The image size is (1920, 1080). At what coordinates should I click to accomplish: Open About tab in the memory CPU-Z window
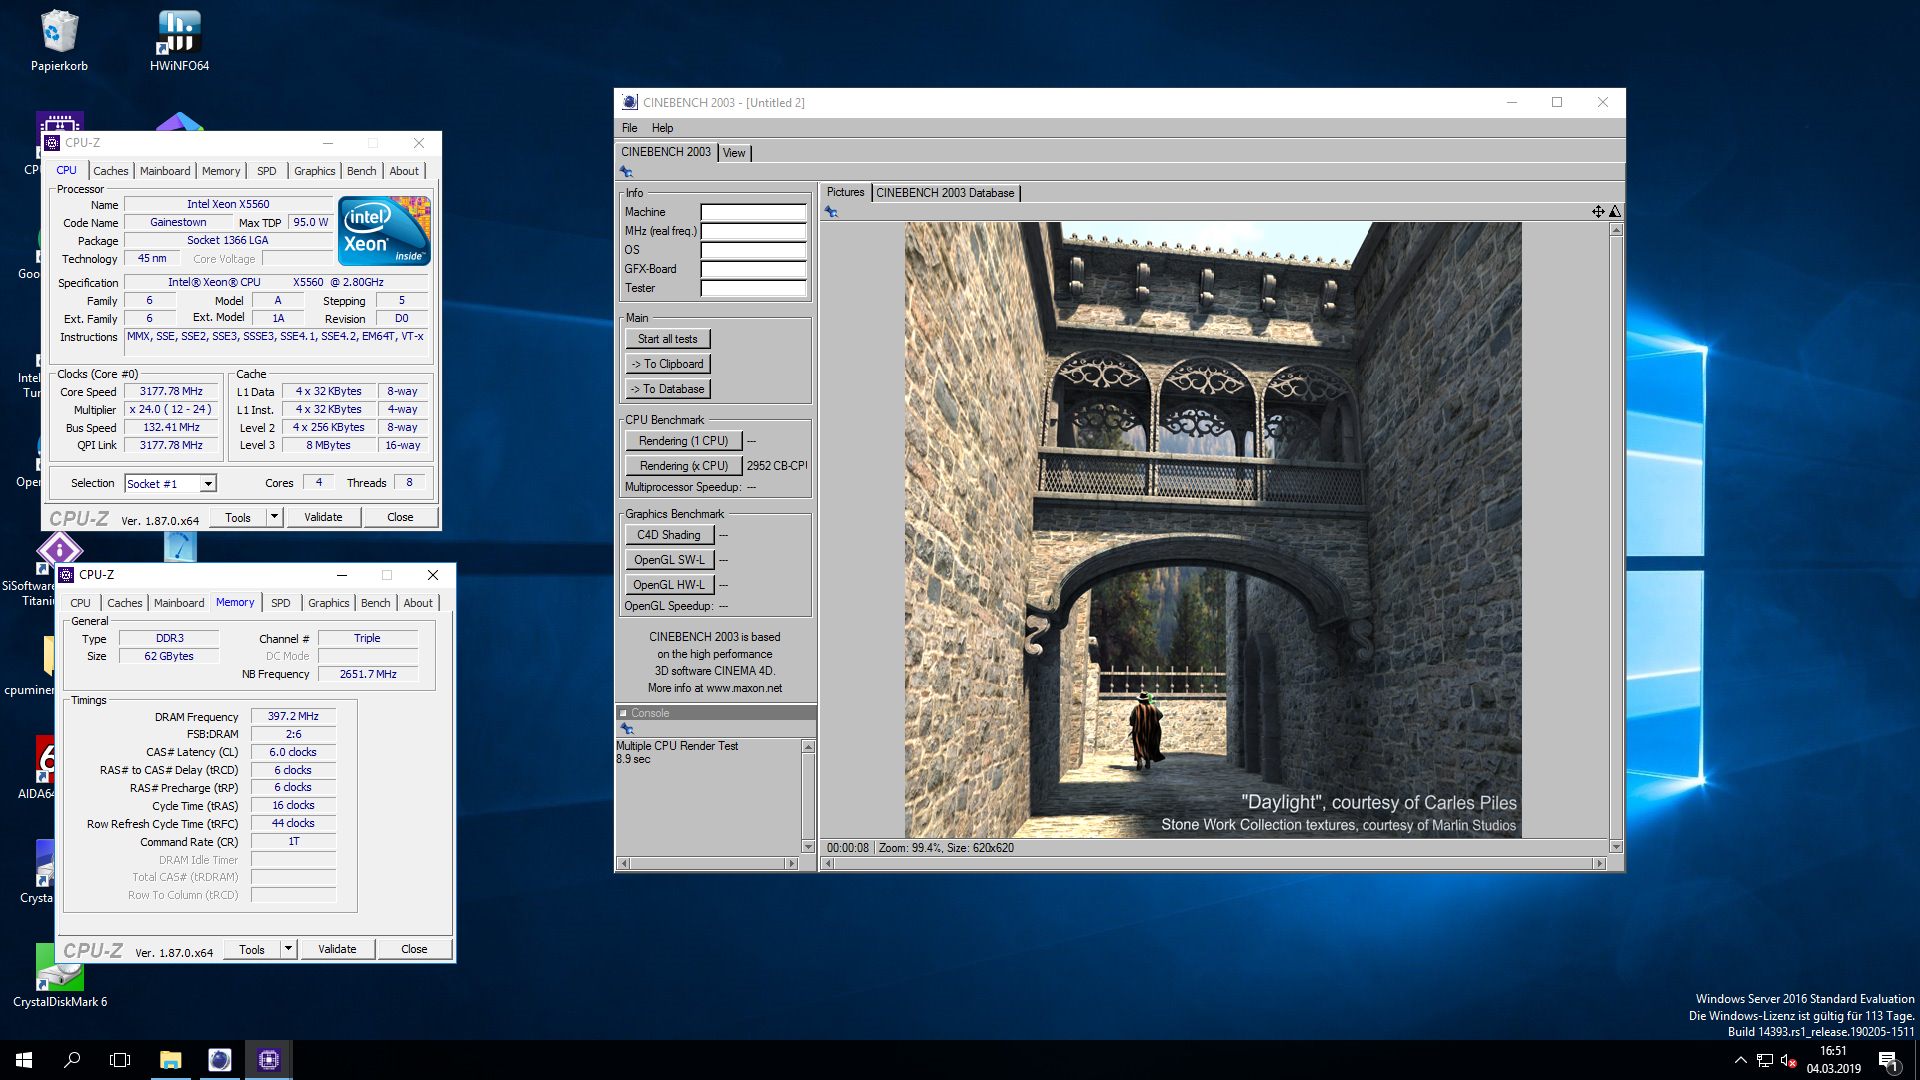[418, 603]
